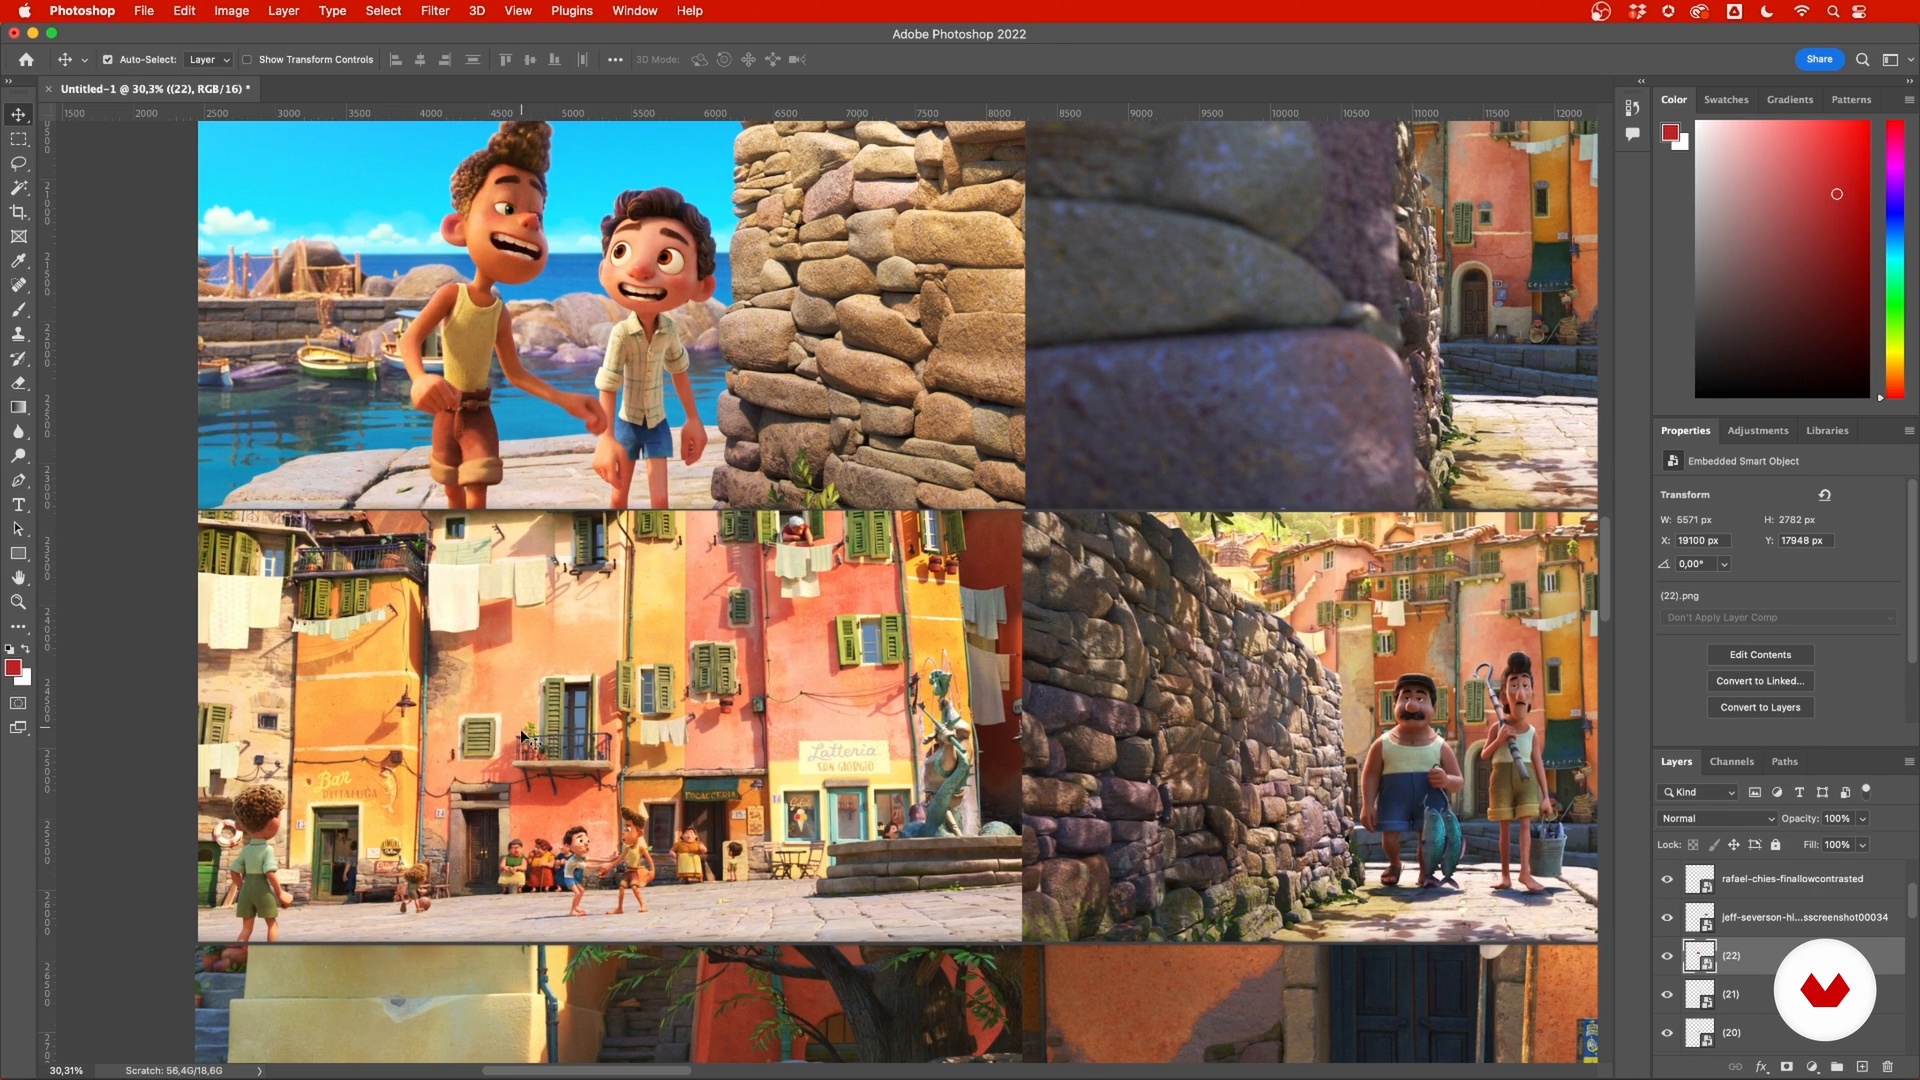Delete layer trash icon
1920x1080 pixels.
[1888, 1067]
